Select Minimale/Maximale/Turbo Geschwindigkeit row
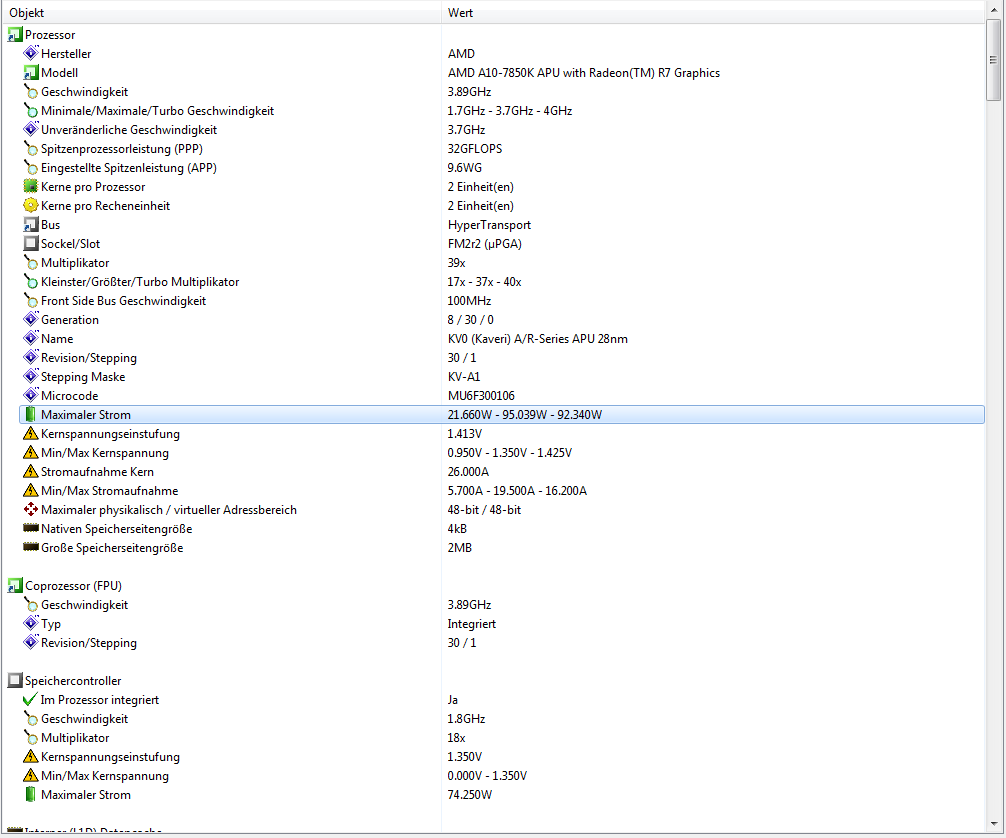The width and height of the screenshot is (1006, 838). (x=502, y=110)
